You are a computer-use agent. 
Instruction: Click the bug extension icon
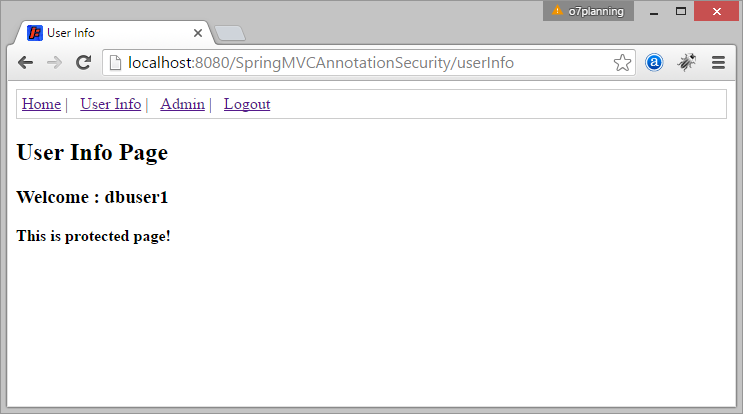coord(686,63)
